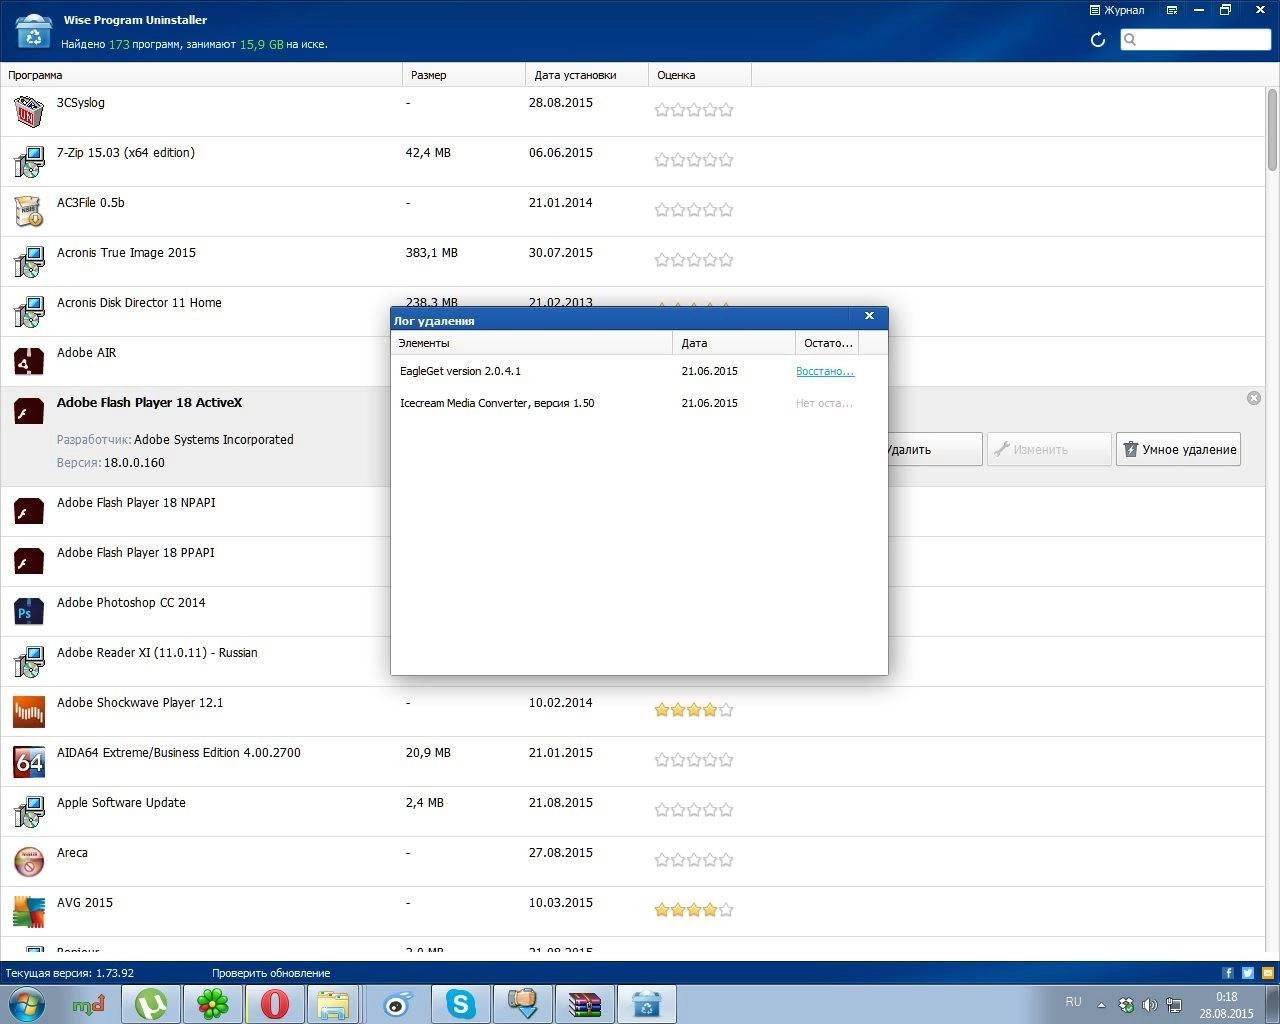Click 383,1 MB size of Acronis True Image

click(x=431, y=253)
